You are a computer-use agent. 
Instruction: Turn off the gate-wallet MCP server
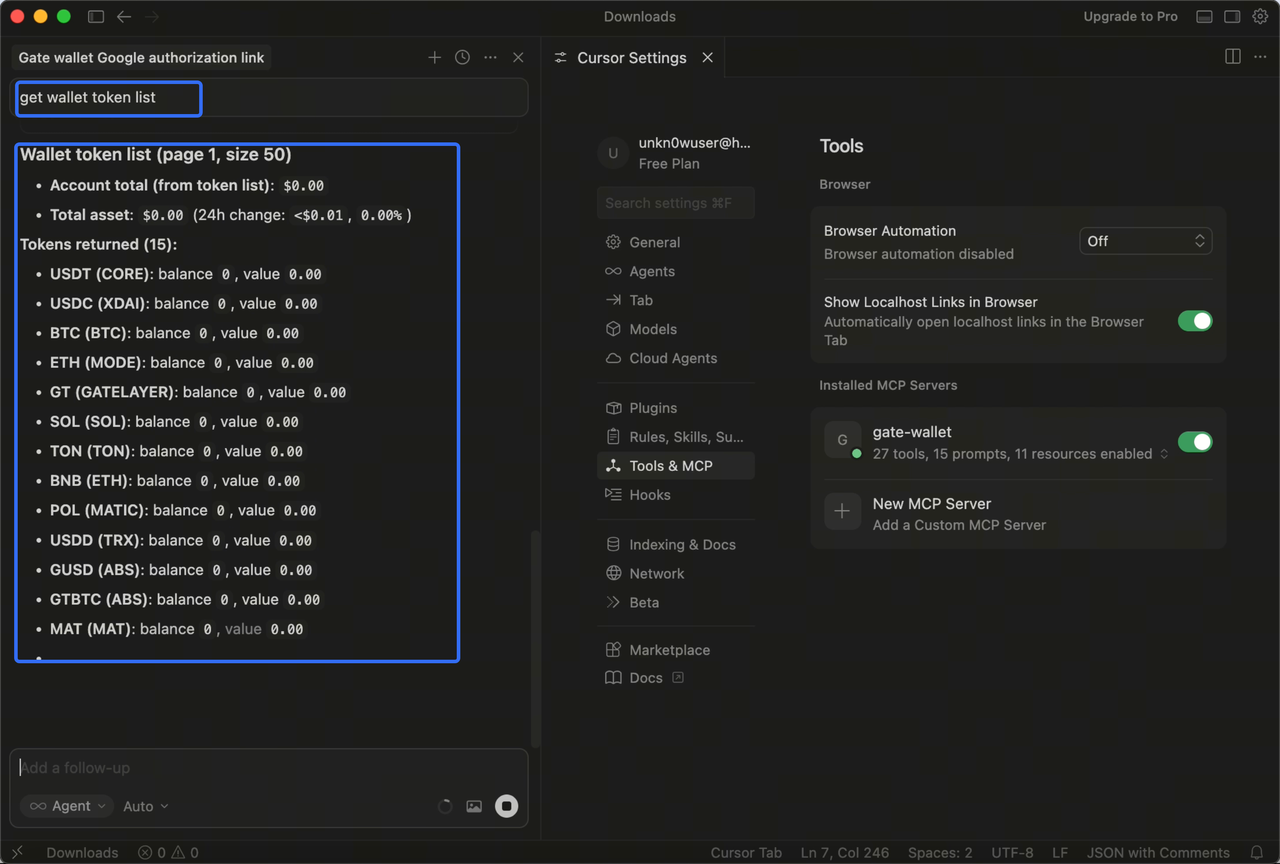[1194, 442]
